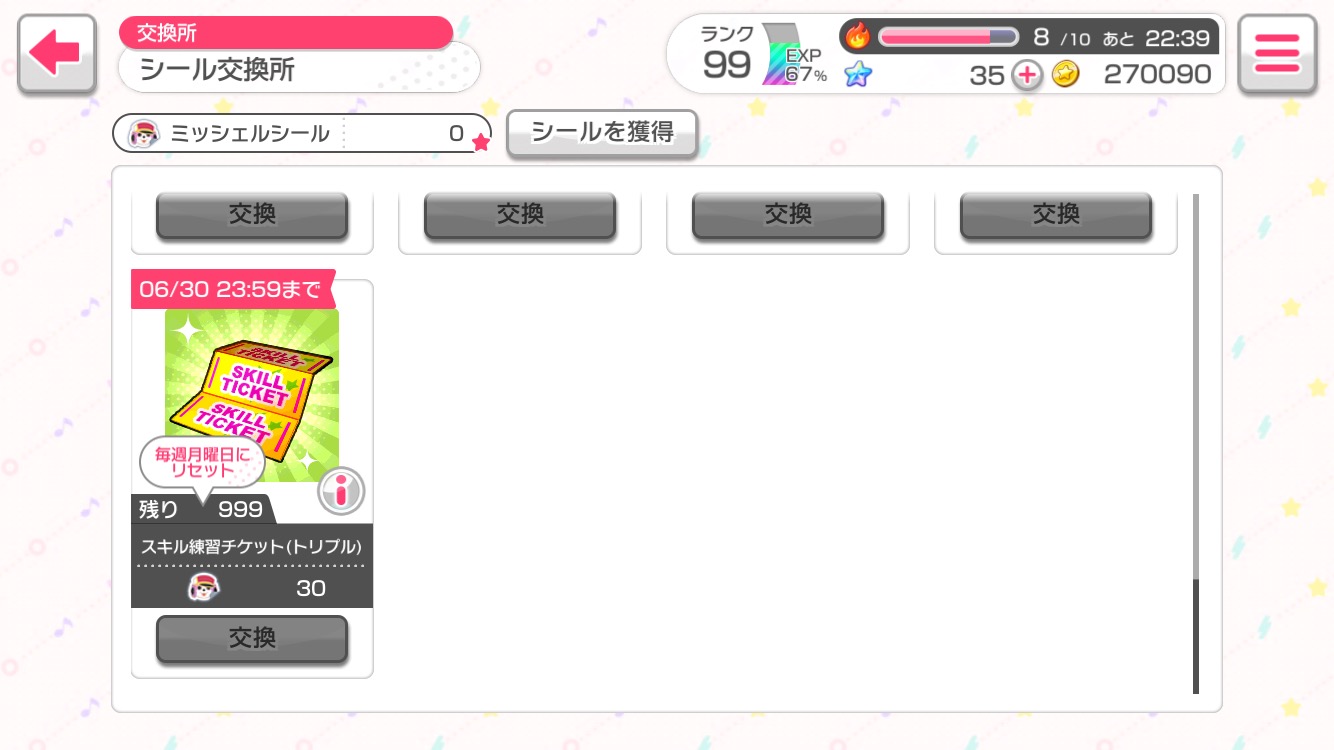Click second 交換 button in top row
The image size is (1334, 750).
point(520,215)
